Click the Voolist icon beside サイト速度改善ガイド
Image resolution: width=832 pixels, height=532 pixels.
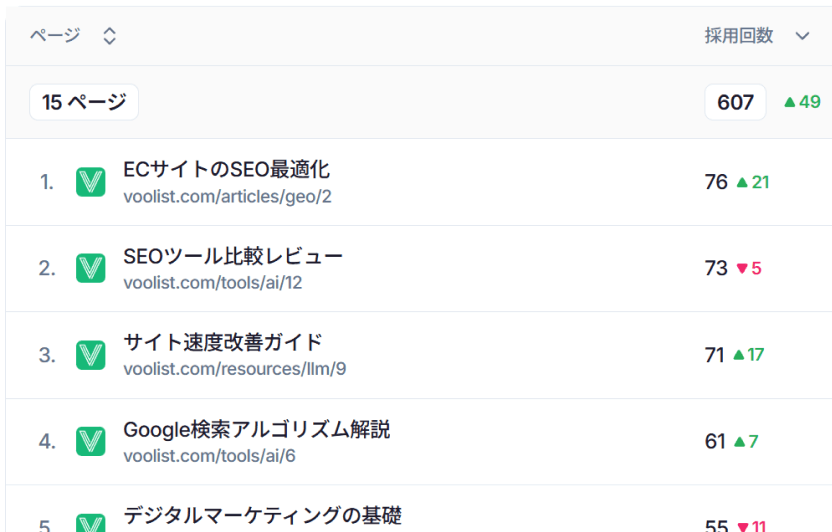click(x=90, y=355)
